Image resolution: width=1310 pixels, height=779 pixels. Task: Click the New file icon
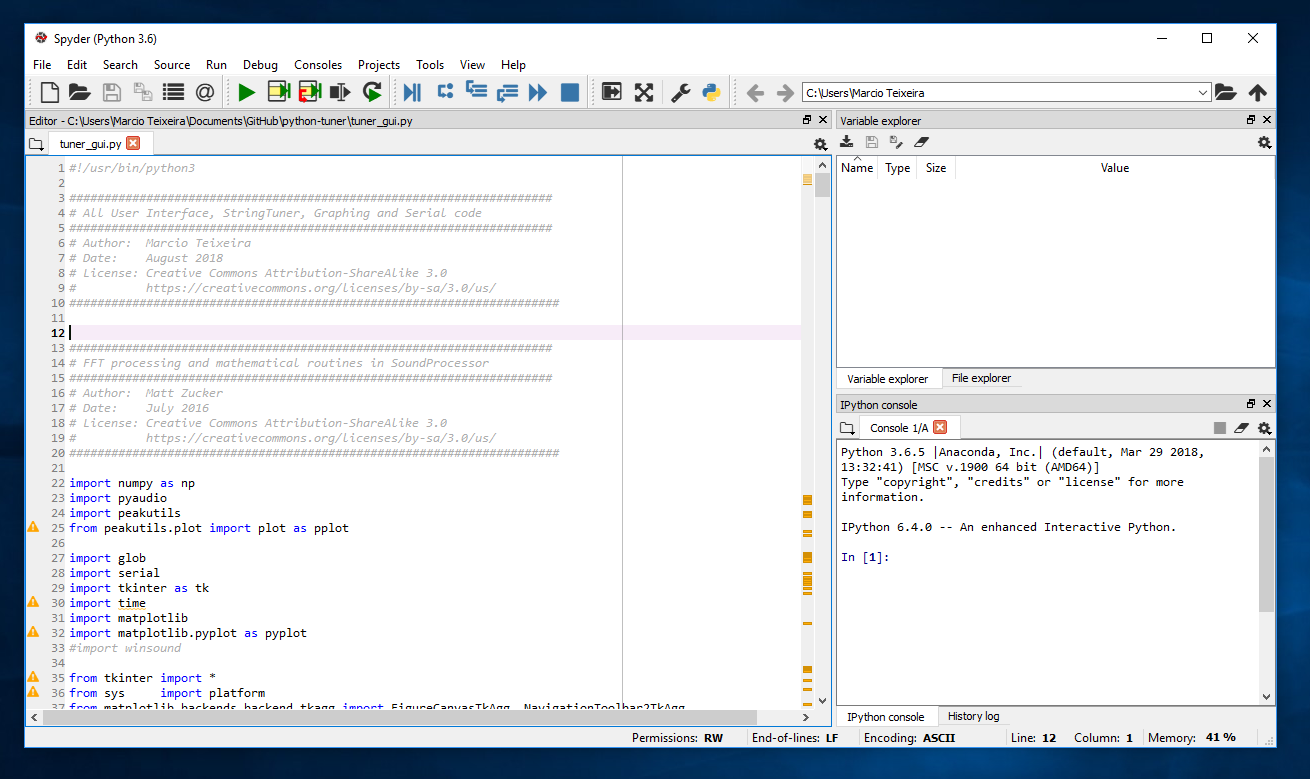coord(49,93)
